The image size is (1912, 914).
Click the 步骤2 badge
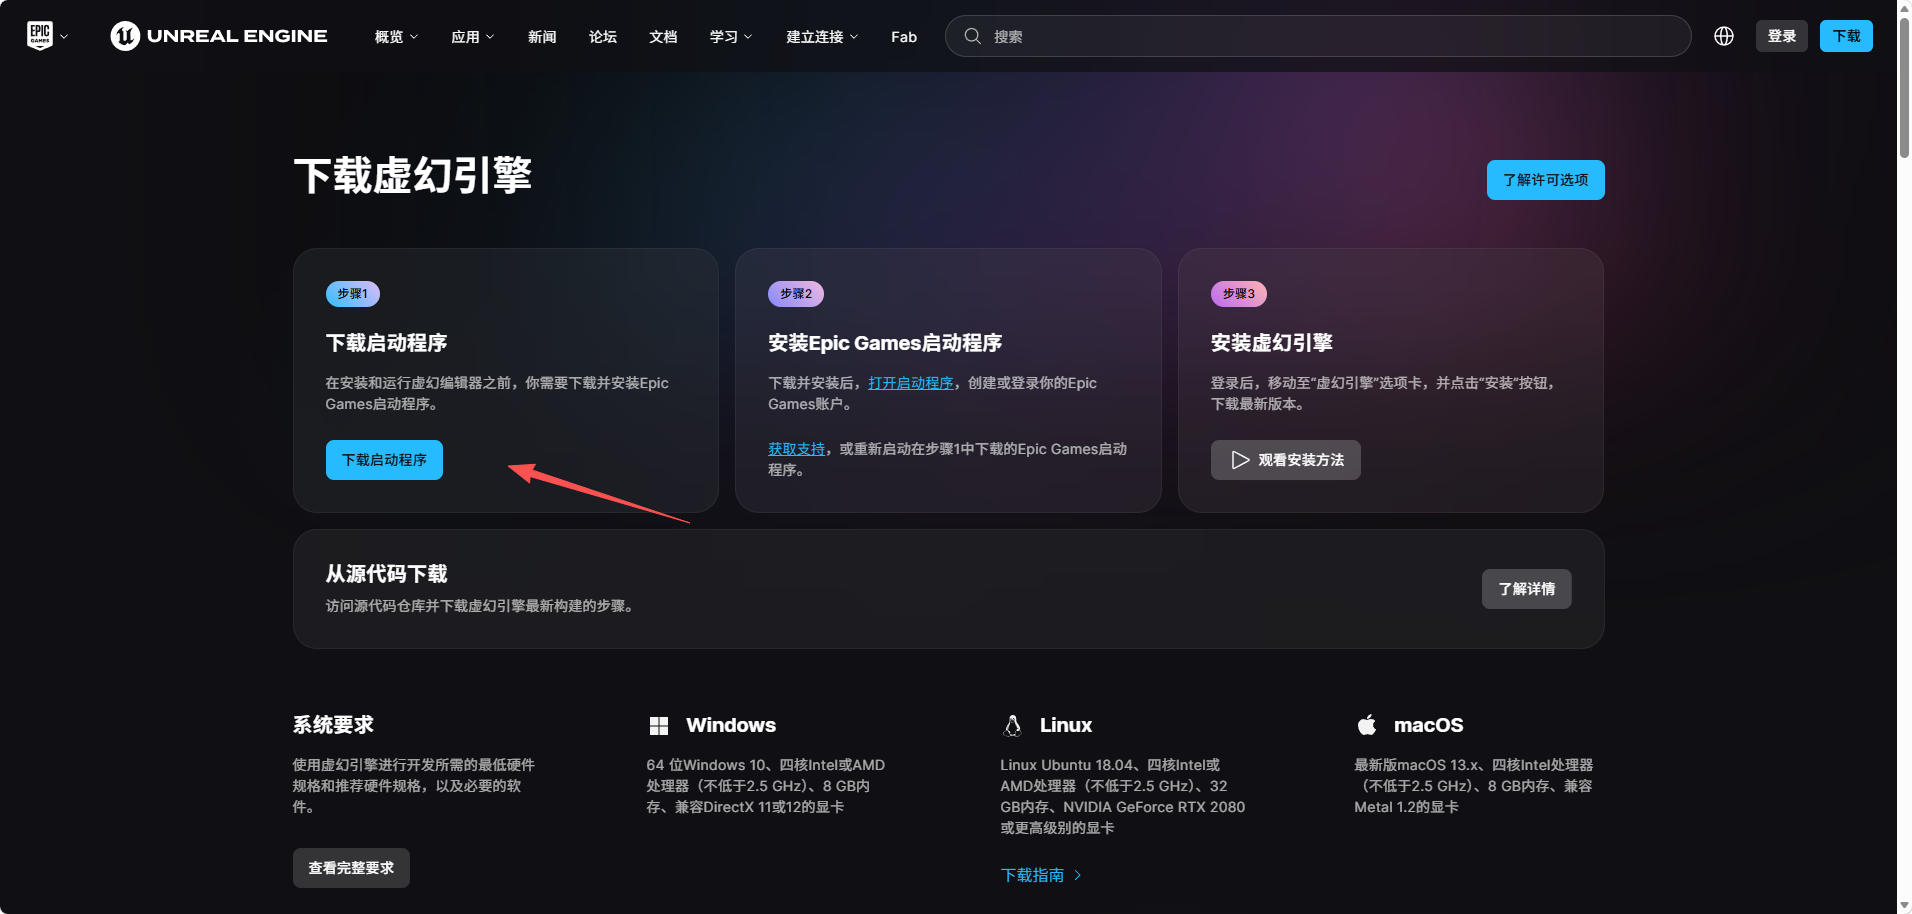(796, 294)
